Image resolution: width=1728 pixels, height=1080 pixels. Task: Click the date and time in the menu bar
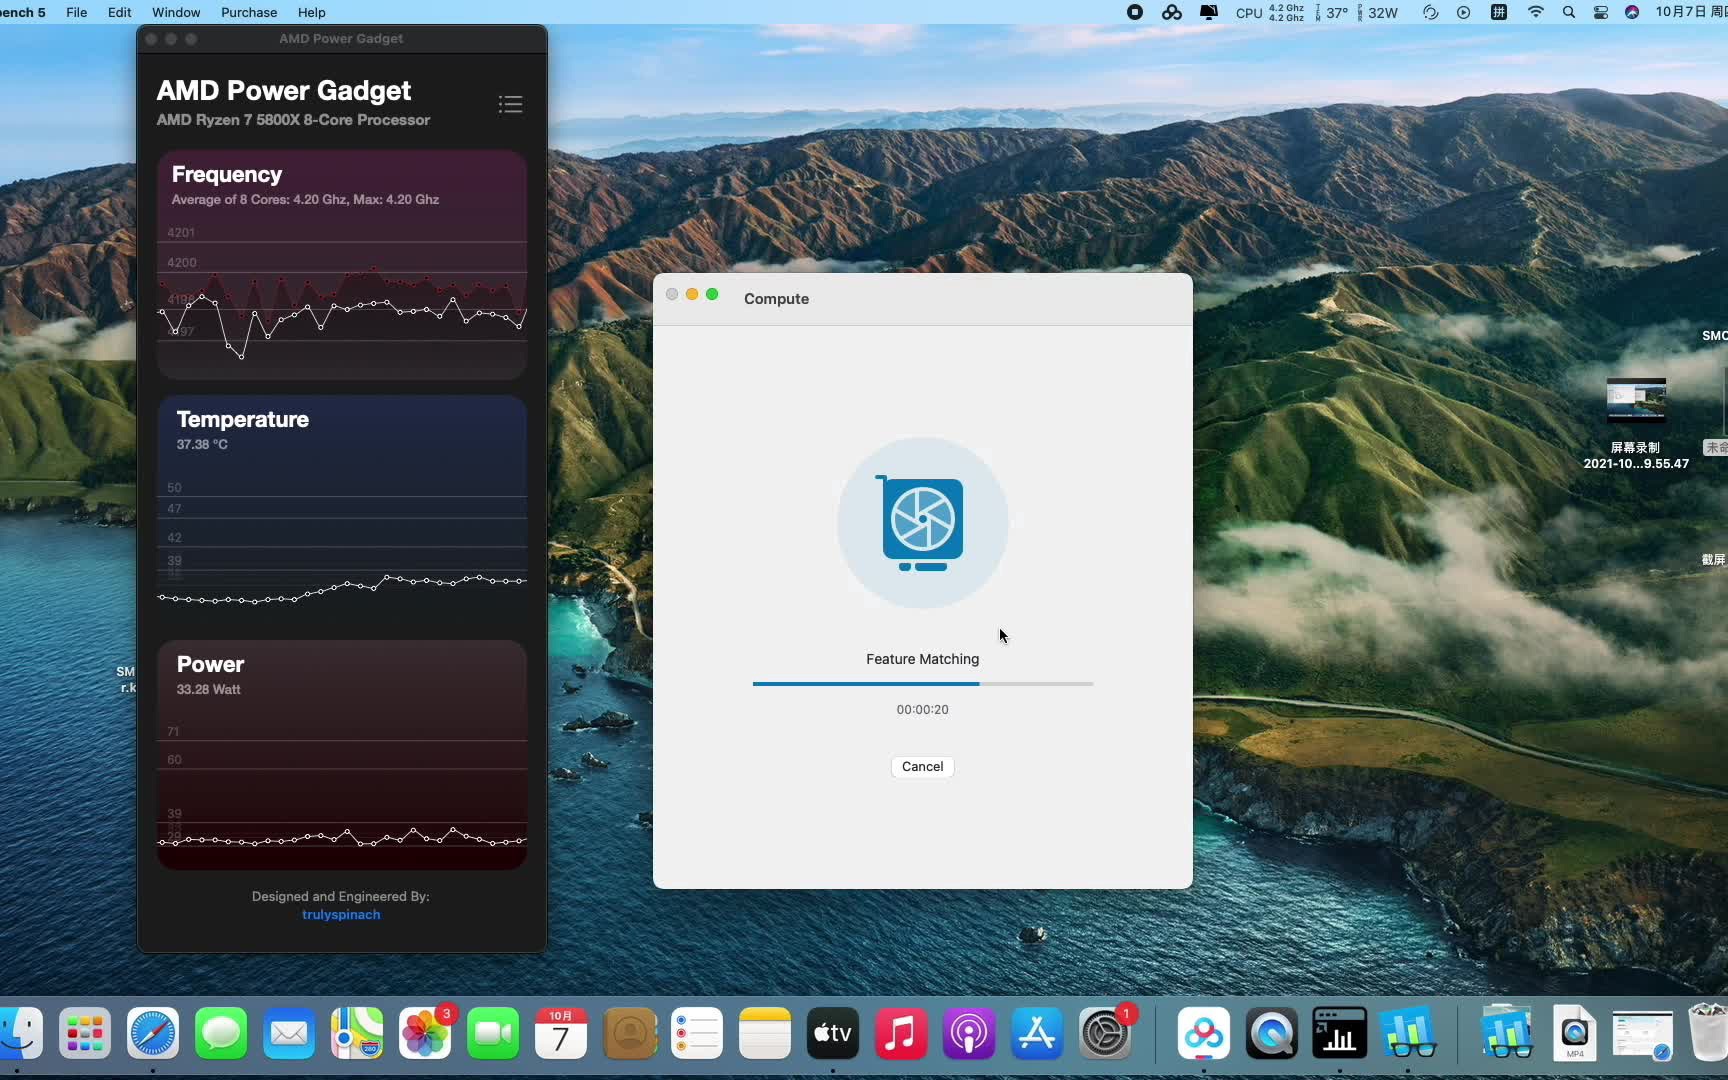point(1690,12)
